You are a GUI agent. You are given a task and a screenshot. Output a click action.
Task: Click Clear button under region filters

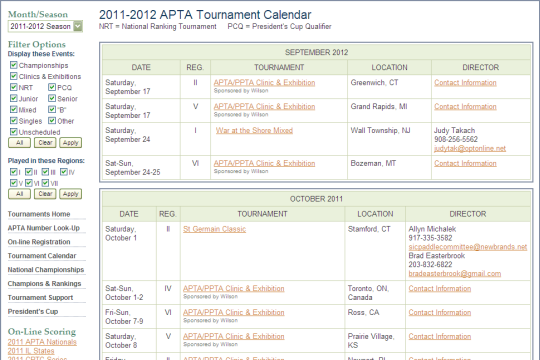coord(45,194)
